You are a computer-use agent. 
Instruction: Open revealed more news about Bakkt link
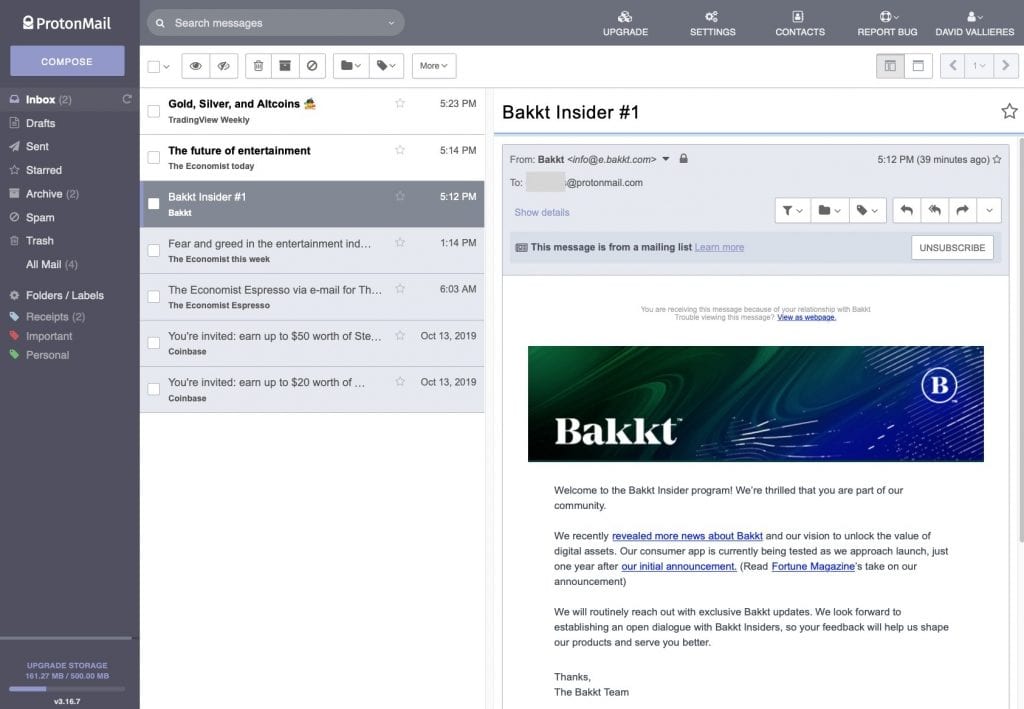(x=687, y=535)
